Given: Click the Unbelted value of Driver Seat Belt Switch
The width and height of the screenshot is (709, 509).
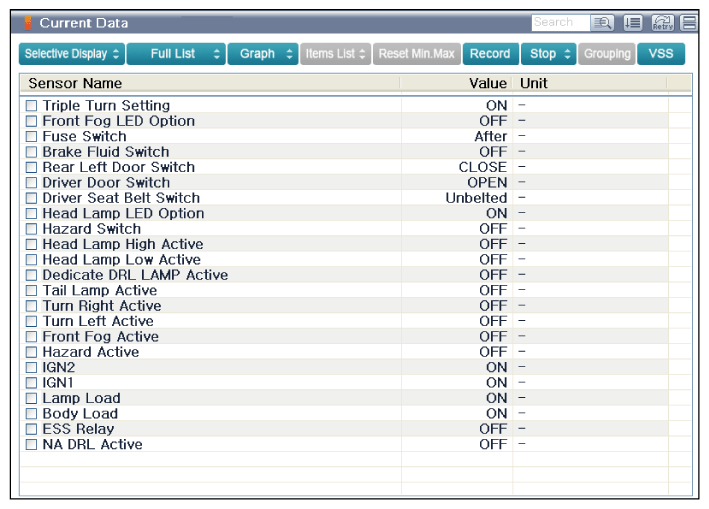Looking at the screenshot, I should (x=476, y=198).
